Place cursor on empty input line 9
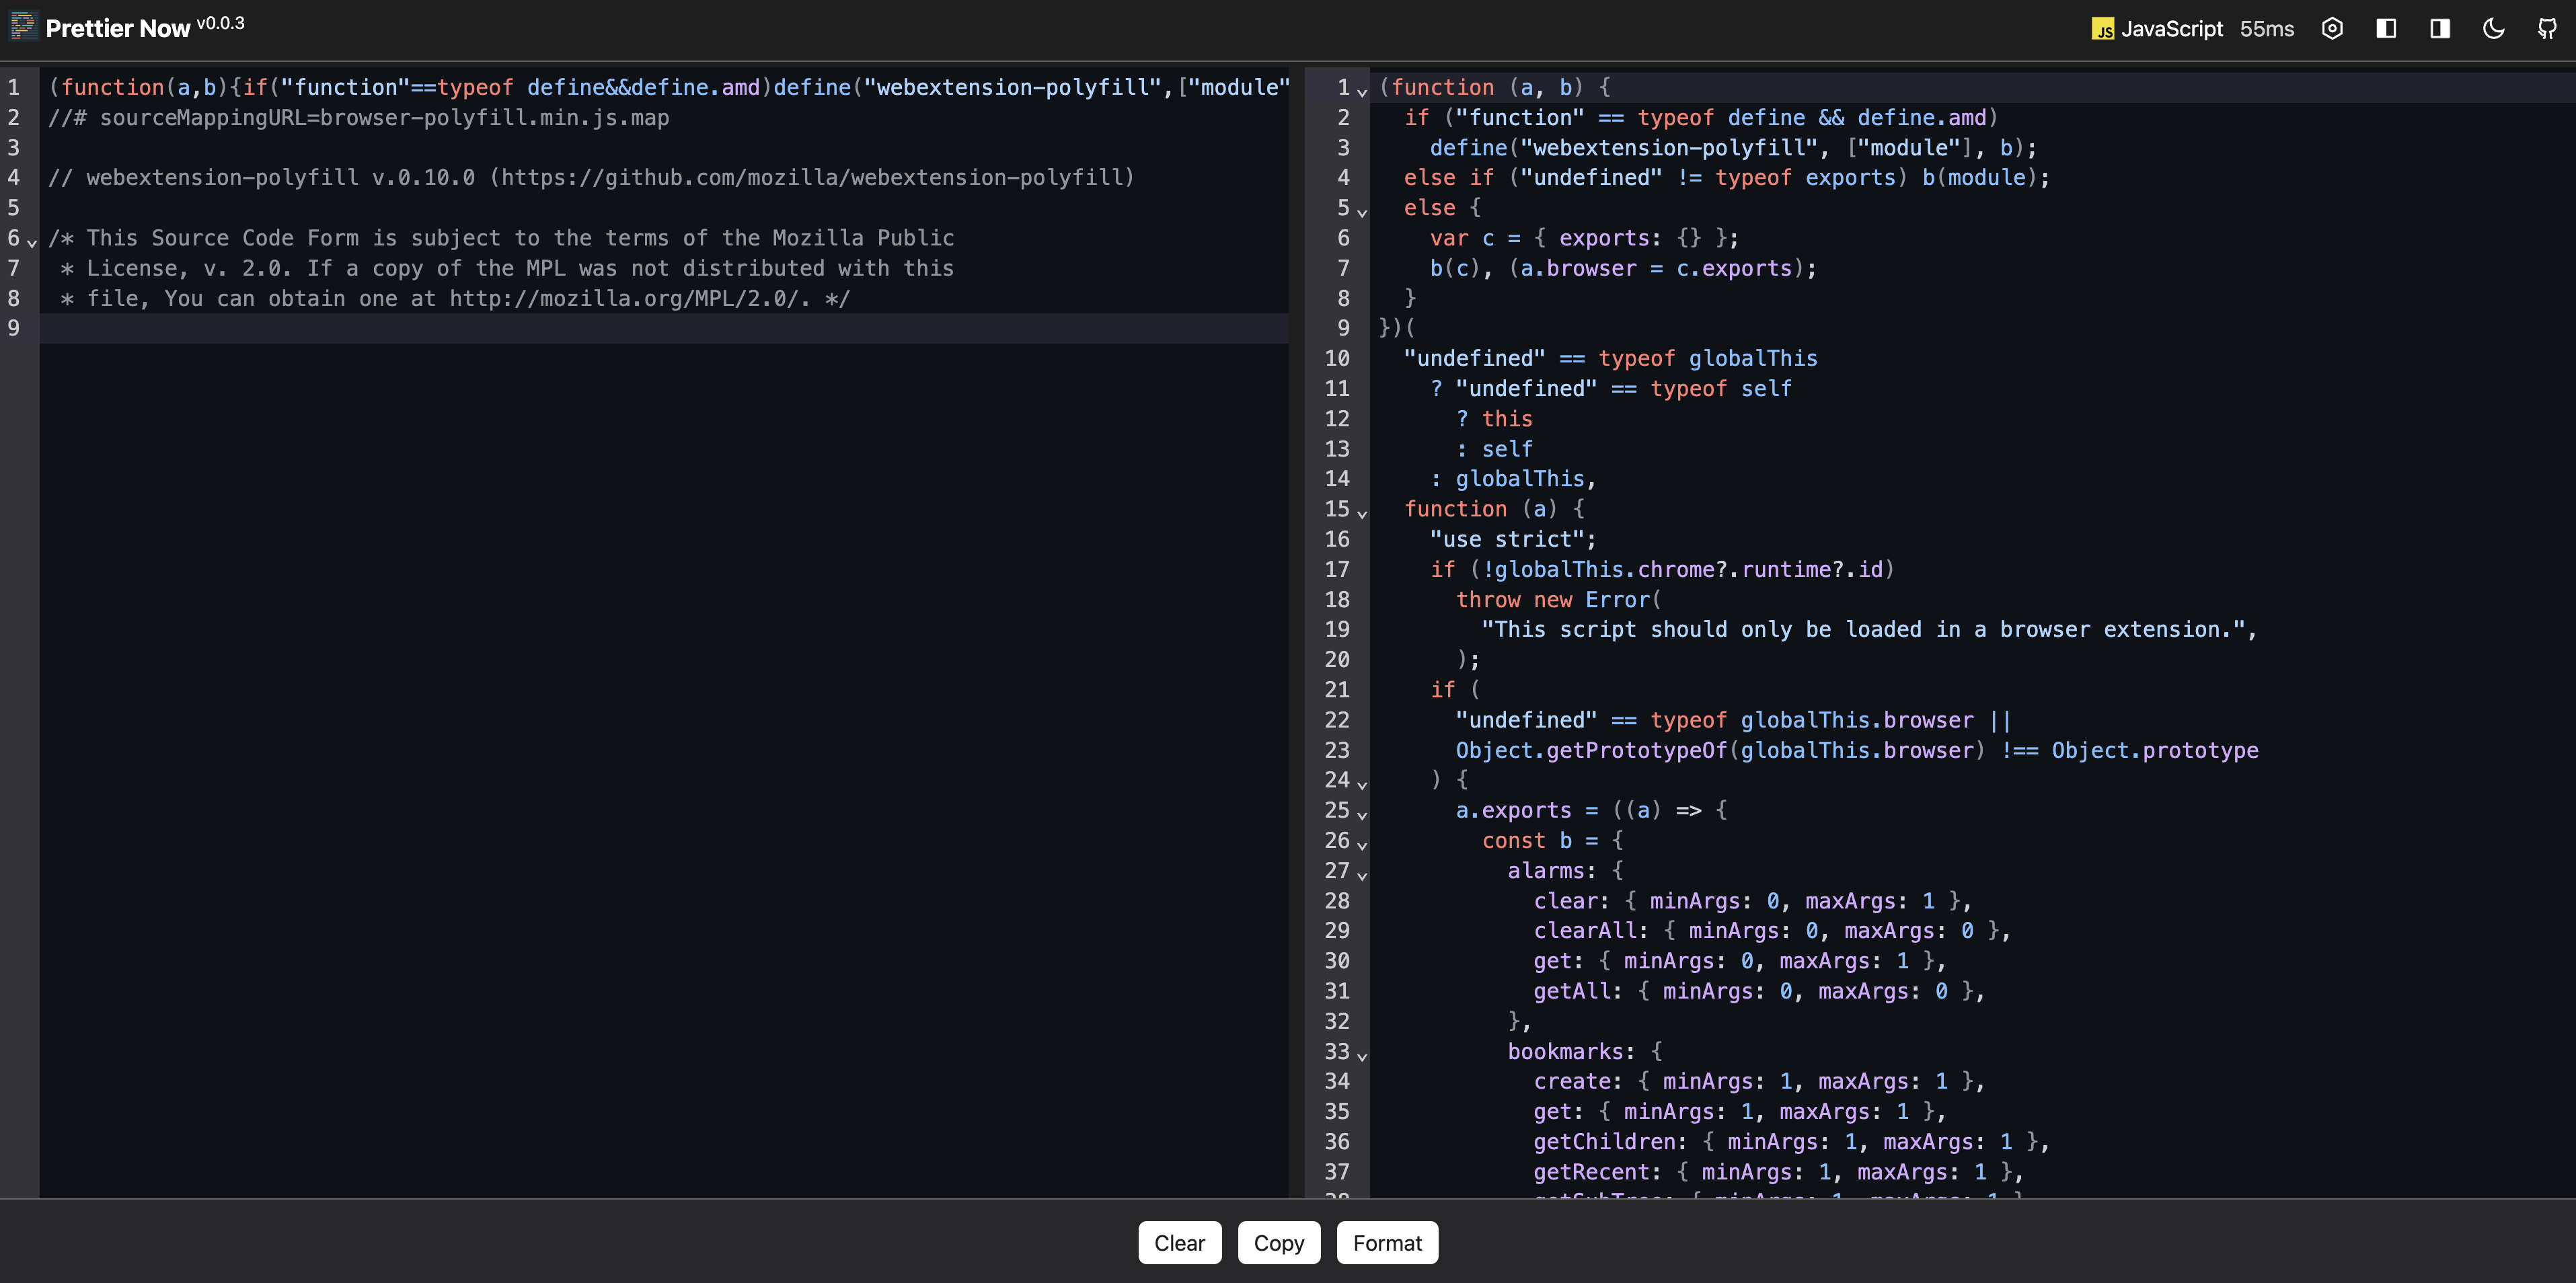 pyautogui.click(x=600, y=328)
